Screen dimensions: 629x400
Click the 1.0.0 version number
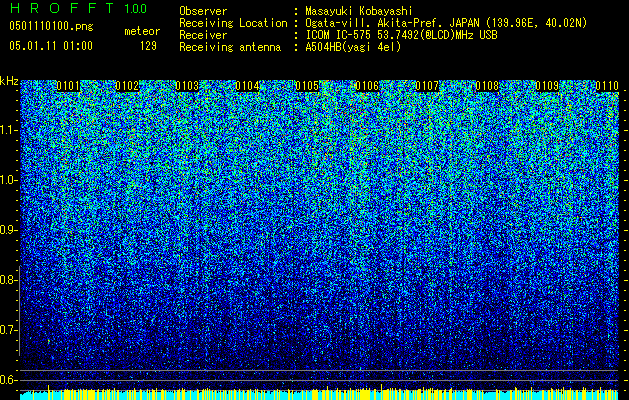pyautogui.click(x=136, y=8)
